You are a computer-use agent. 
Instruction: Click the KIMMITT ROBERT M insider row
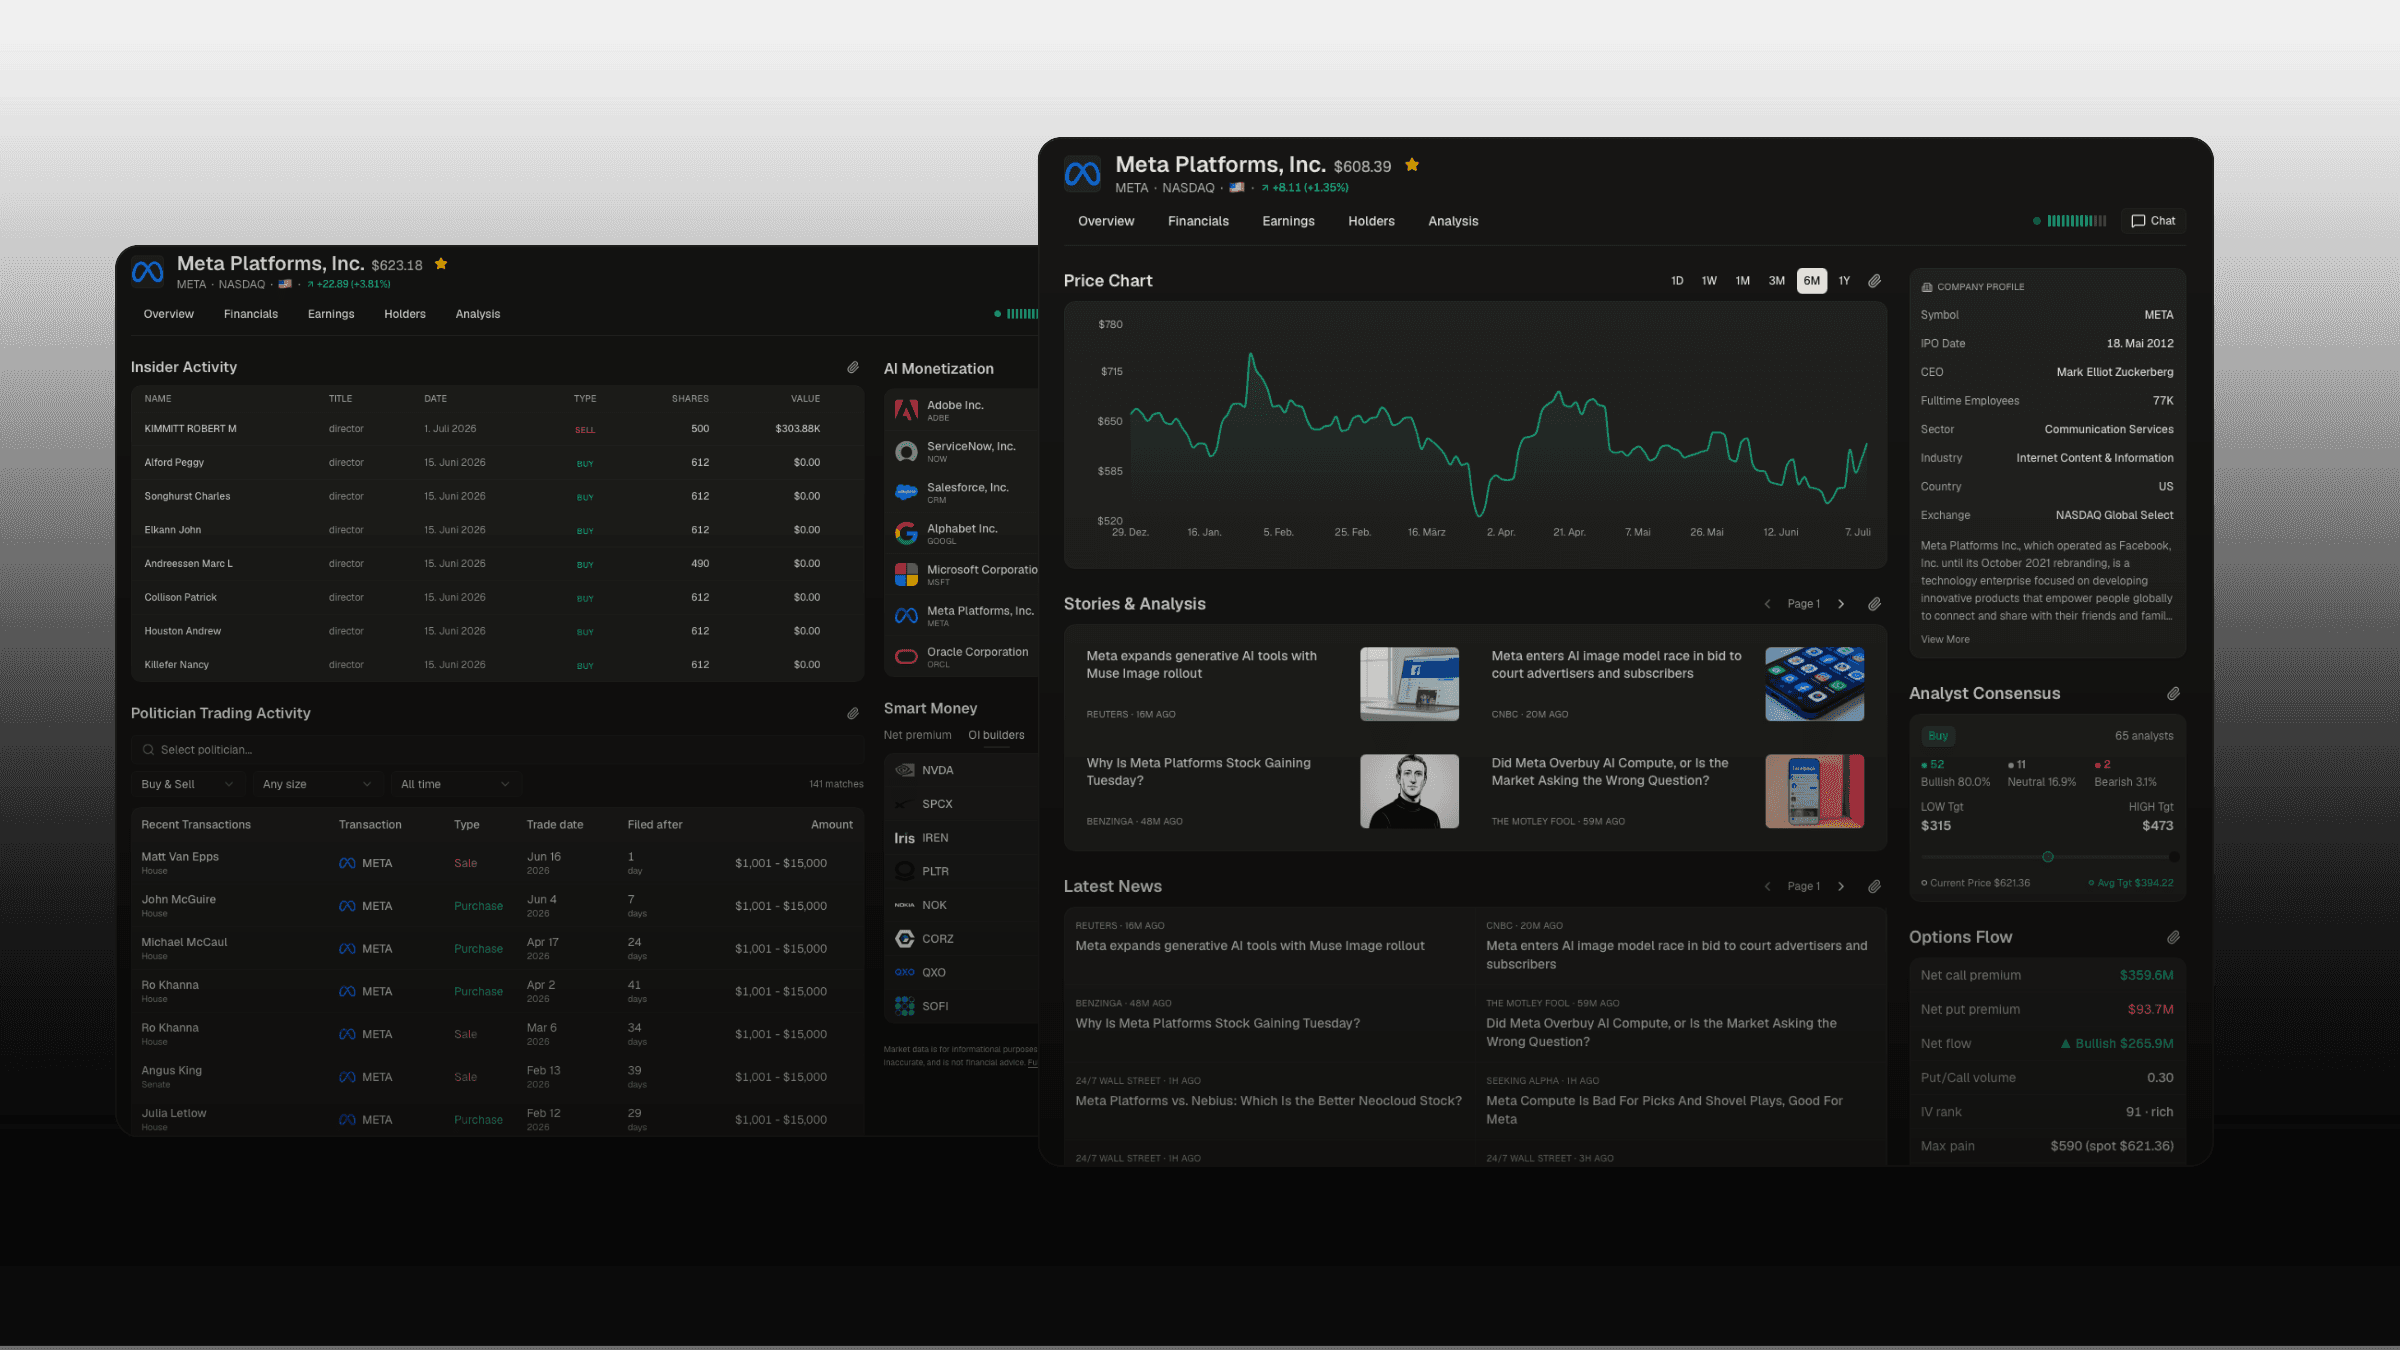[497, 429]
